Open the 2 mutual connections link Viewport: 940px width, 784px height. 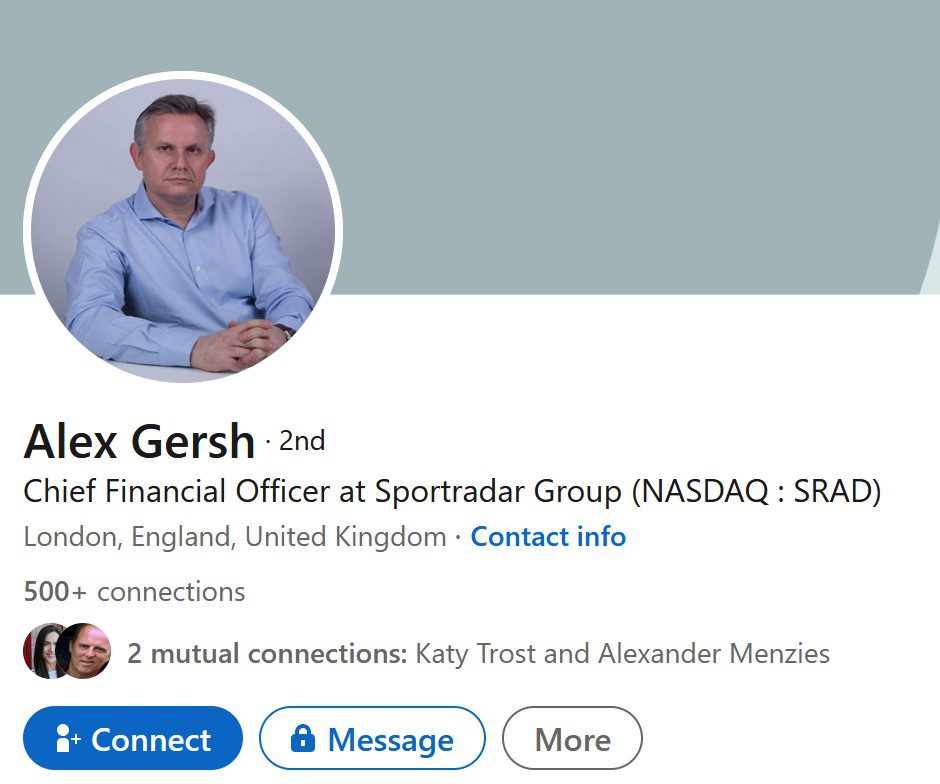[266, 655]
